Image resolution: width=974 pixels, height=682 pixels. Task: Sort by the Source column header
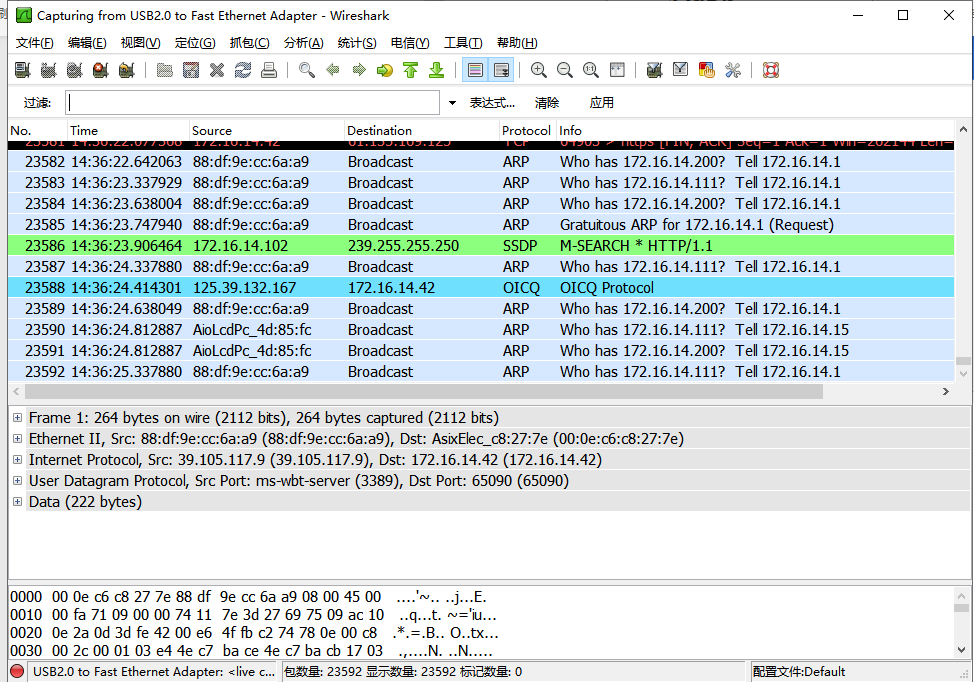coord(266,130)
